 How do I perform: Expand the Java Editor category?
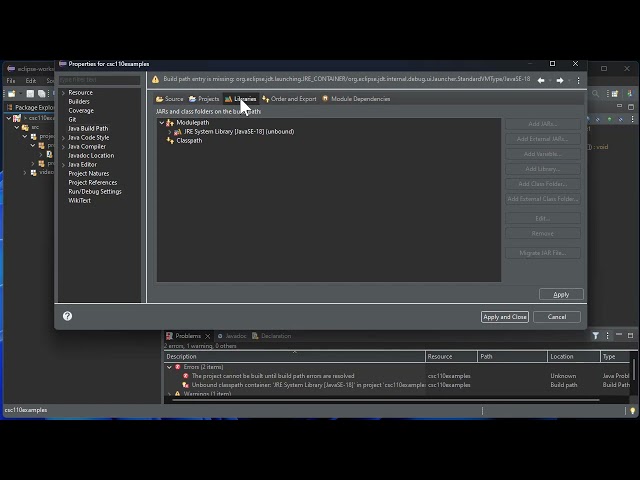[63, 165]
